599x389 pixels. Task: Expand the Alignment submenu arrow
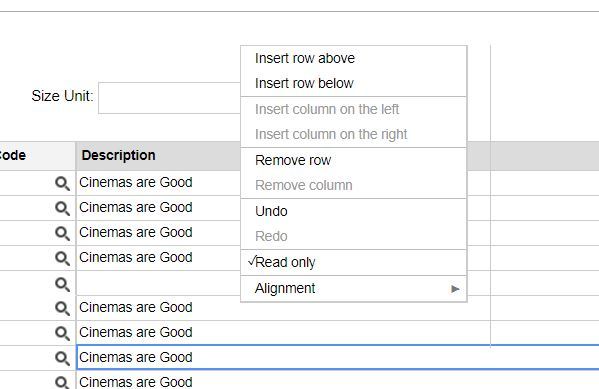[x=455, y=289]
